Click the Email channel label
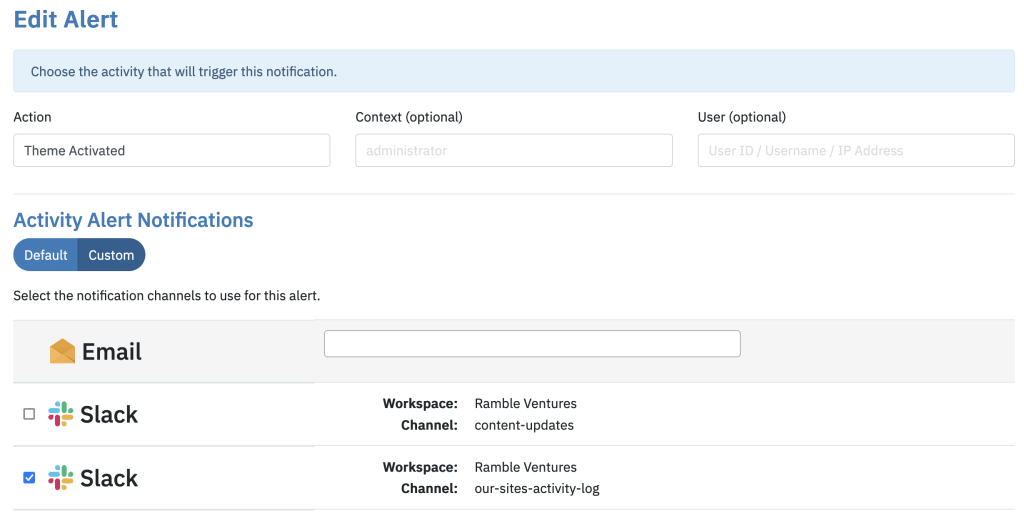This screenshot has width=1024, height=513. coord(112,352)
